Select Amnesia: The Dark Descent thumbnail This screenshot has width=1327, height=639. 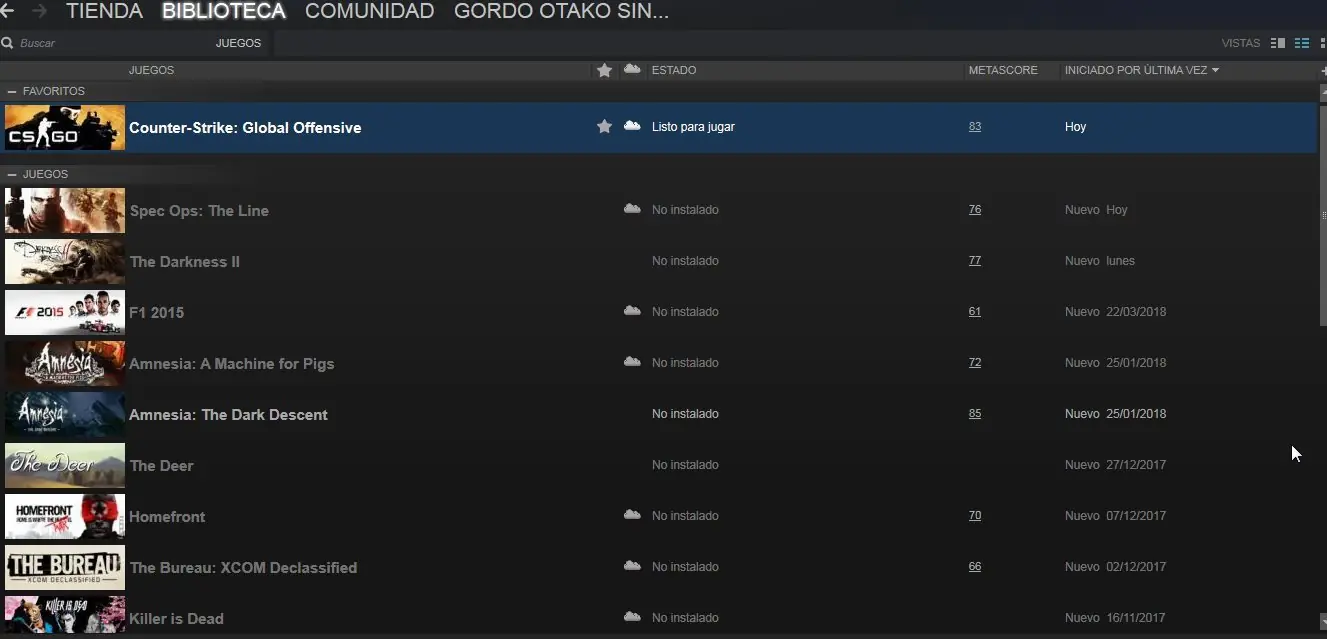[x=65, y=414]
